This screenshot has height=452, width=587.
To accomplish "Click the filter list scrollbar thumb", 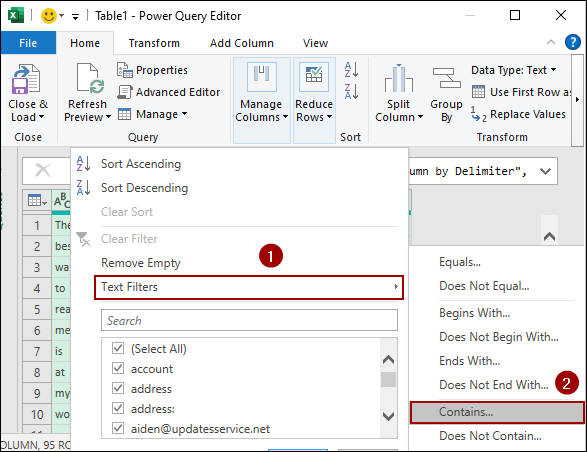I will point(388,379).
